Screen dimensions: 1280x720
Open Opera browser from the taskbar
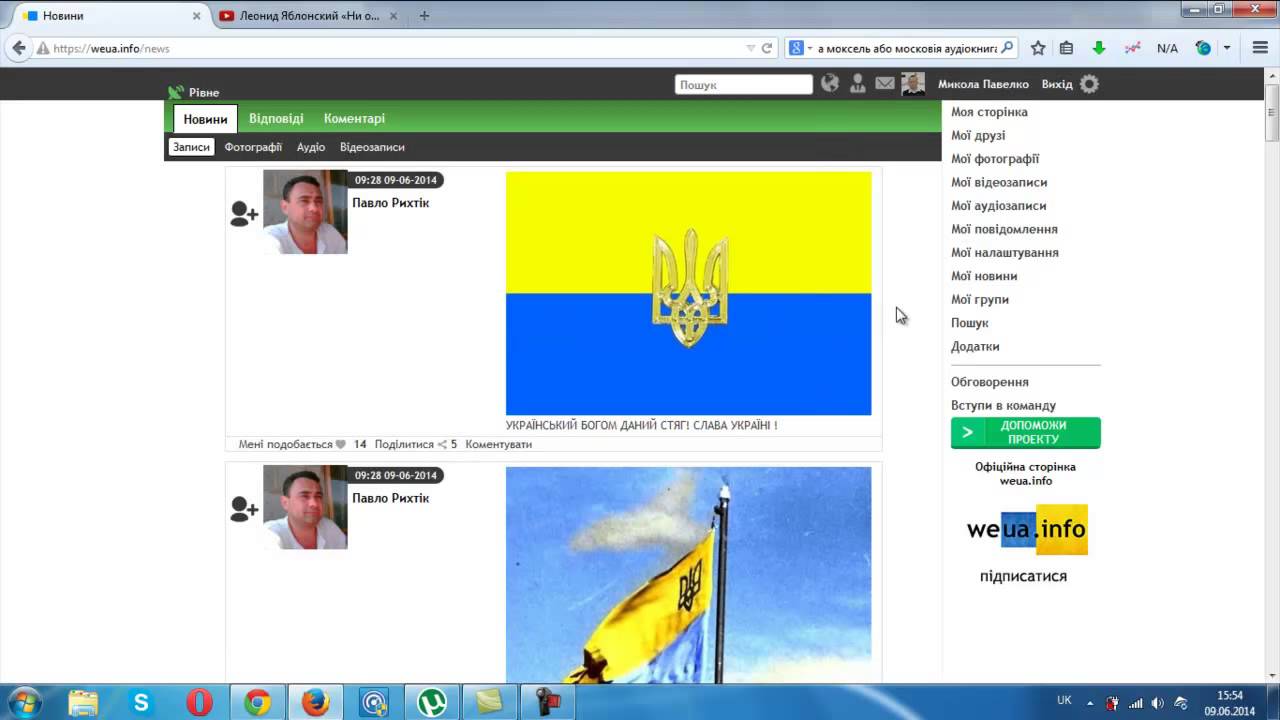pyautogui.click(x=199, y=703)
